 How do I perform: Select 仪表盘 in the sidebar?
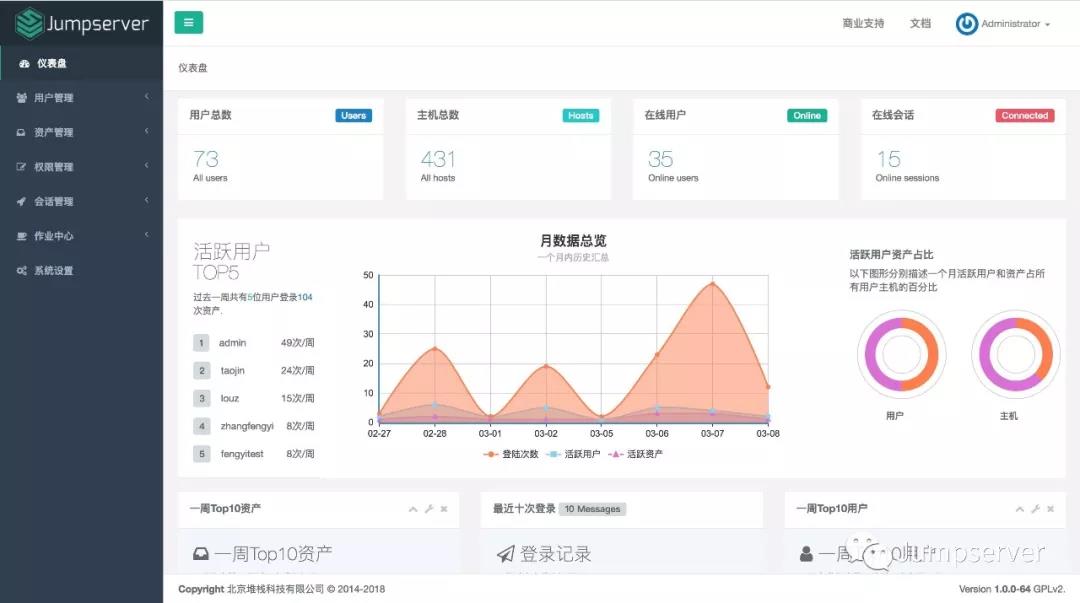pos(51,63)
